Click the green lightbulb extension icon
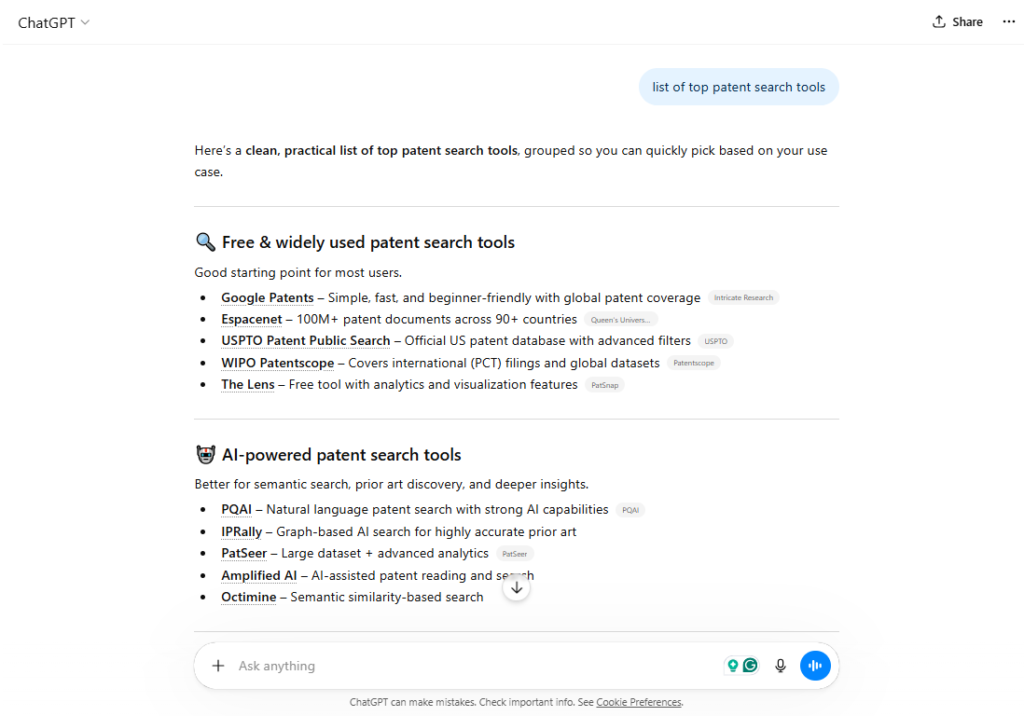Screen dimensions: 1024x716 click(733, 665)
